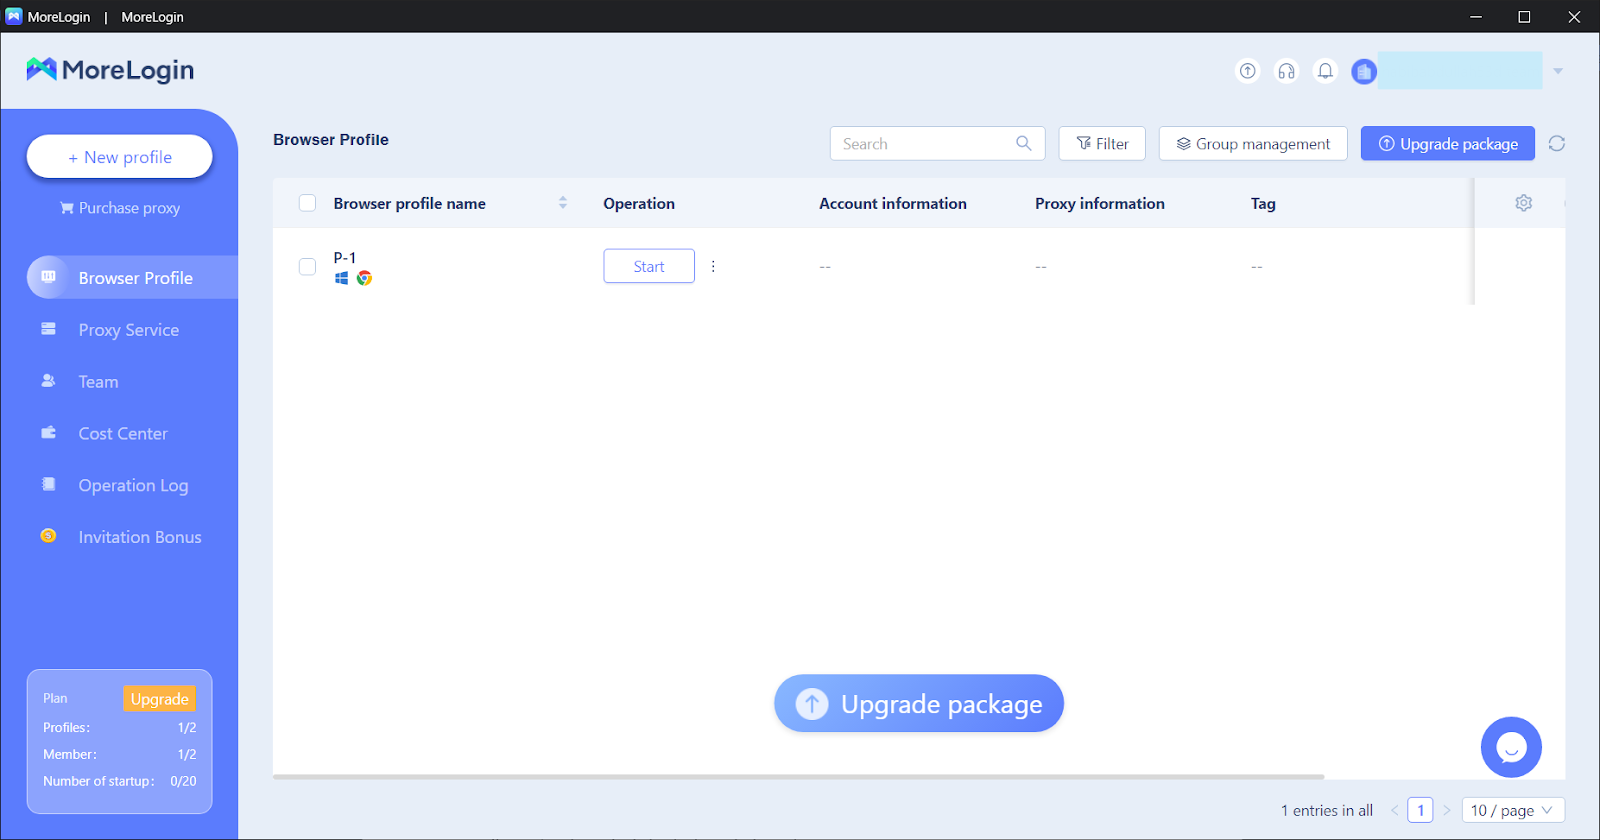Open the notification bell

(1325, 71)
